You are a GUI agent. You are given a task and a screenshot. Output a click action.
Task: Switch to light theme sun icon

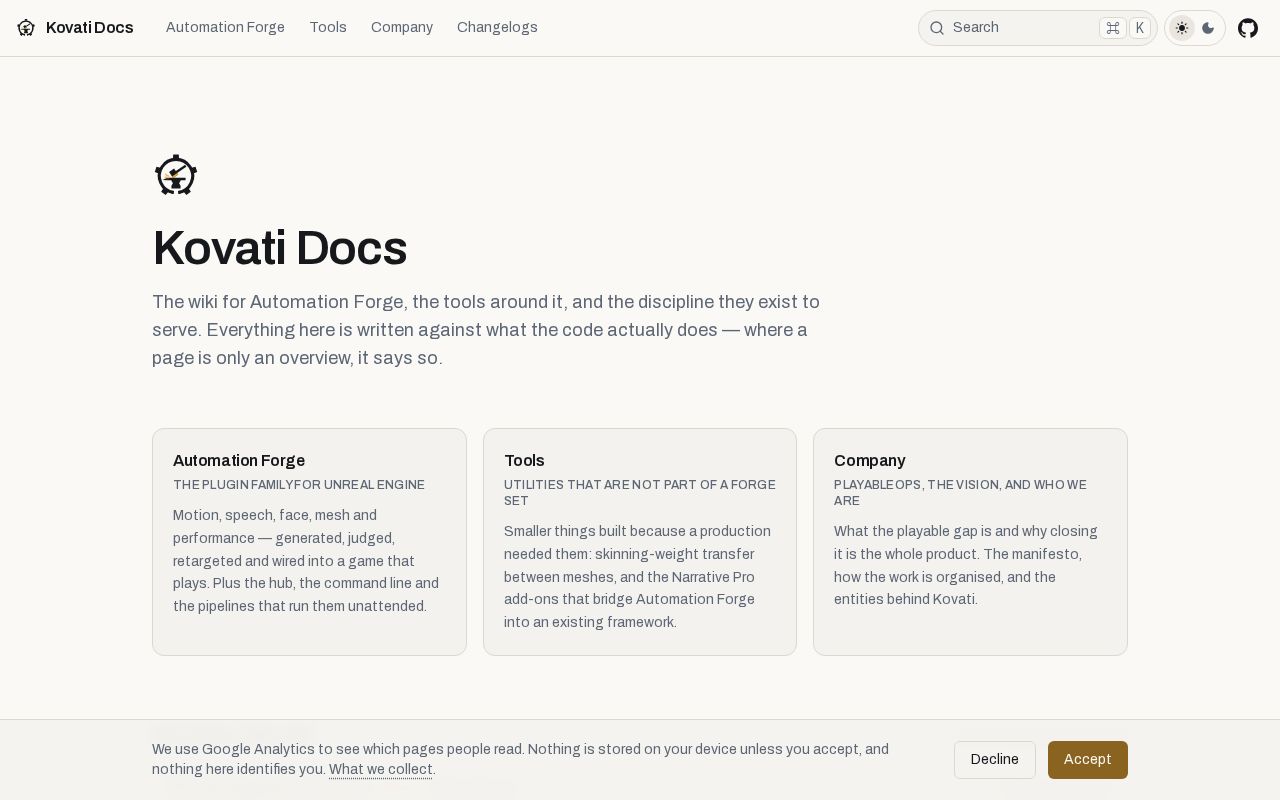pyautogui.click(x=1182, y=28)
